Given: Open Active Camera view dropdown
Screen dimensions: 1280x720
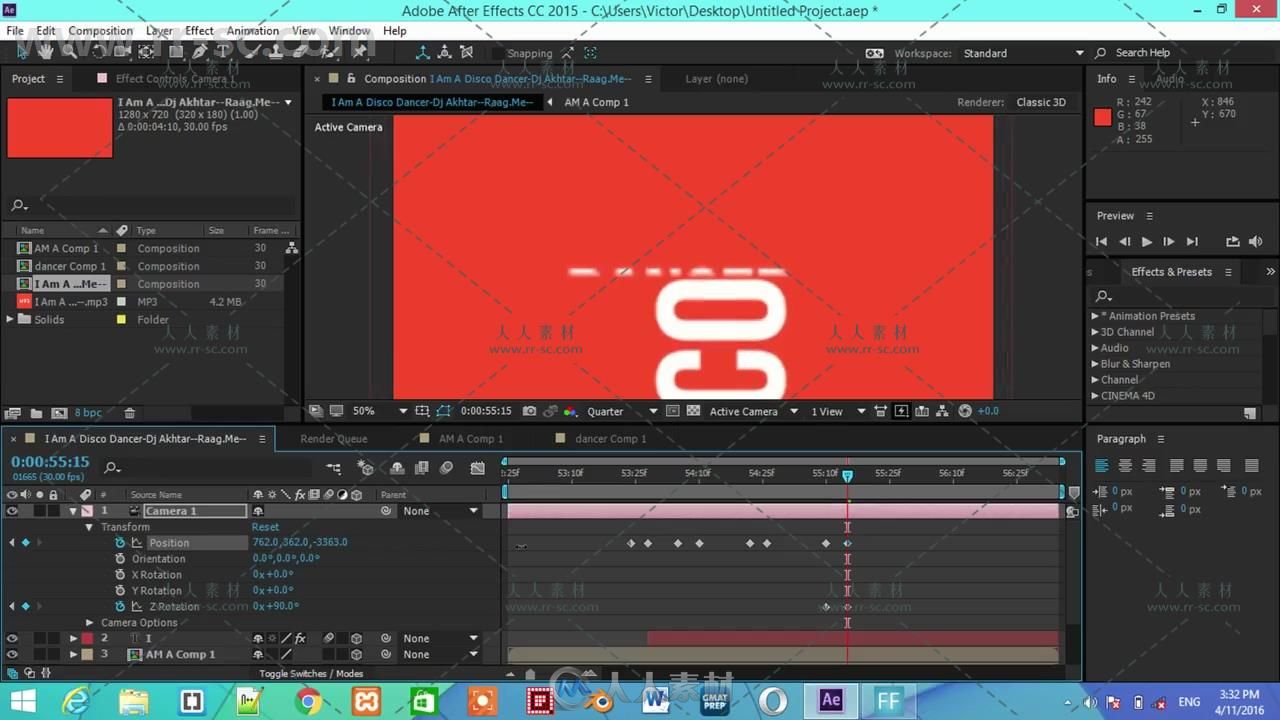Looking at the screenshot, I should coord(754,411).
